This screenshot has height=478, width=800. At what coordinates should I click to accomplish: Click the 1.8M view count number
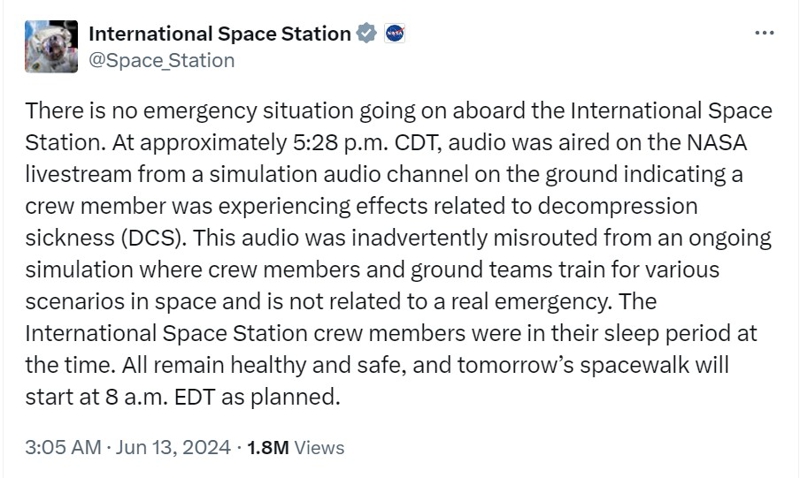pyautogui.click(x=267, y=449)
